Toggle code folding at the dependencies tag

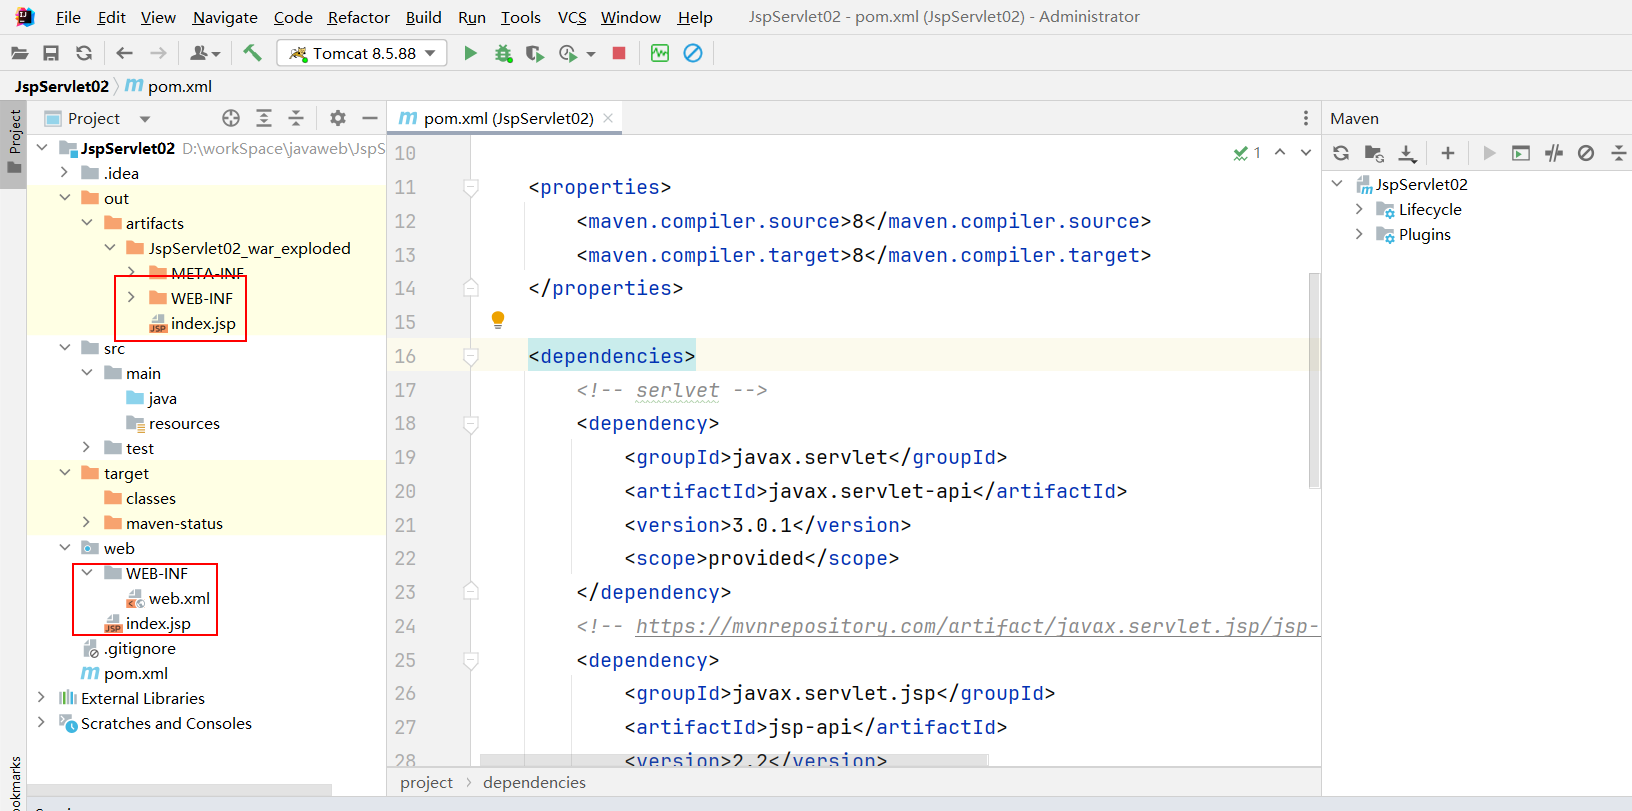click(471, 356)
